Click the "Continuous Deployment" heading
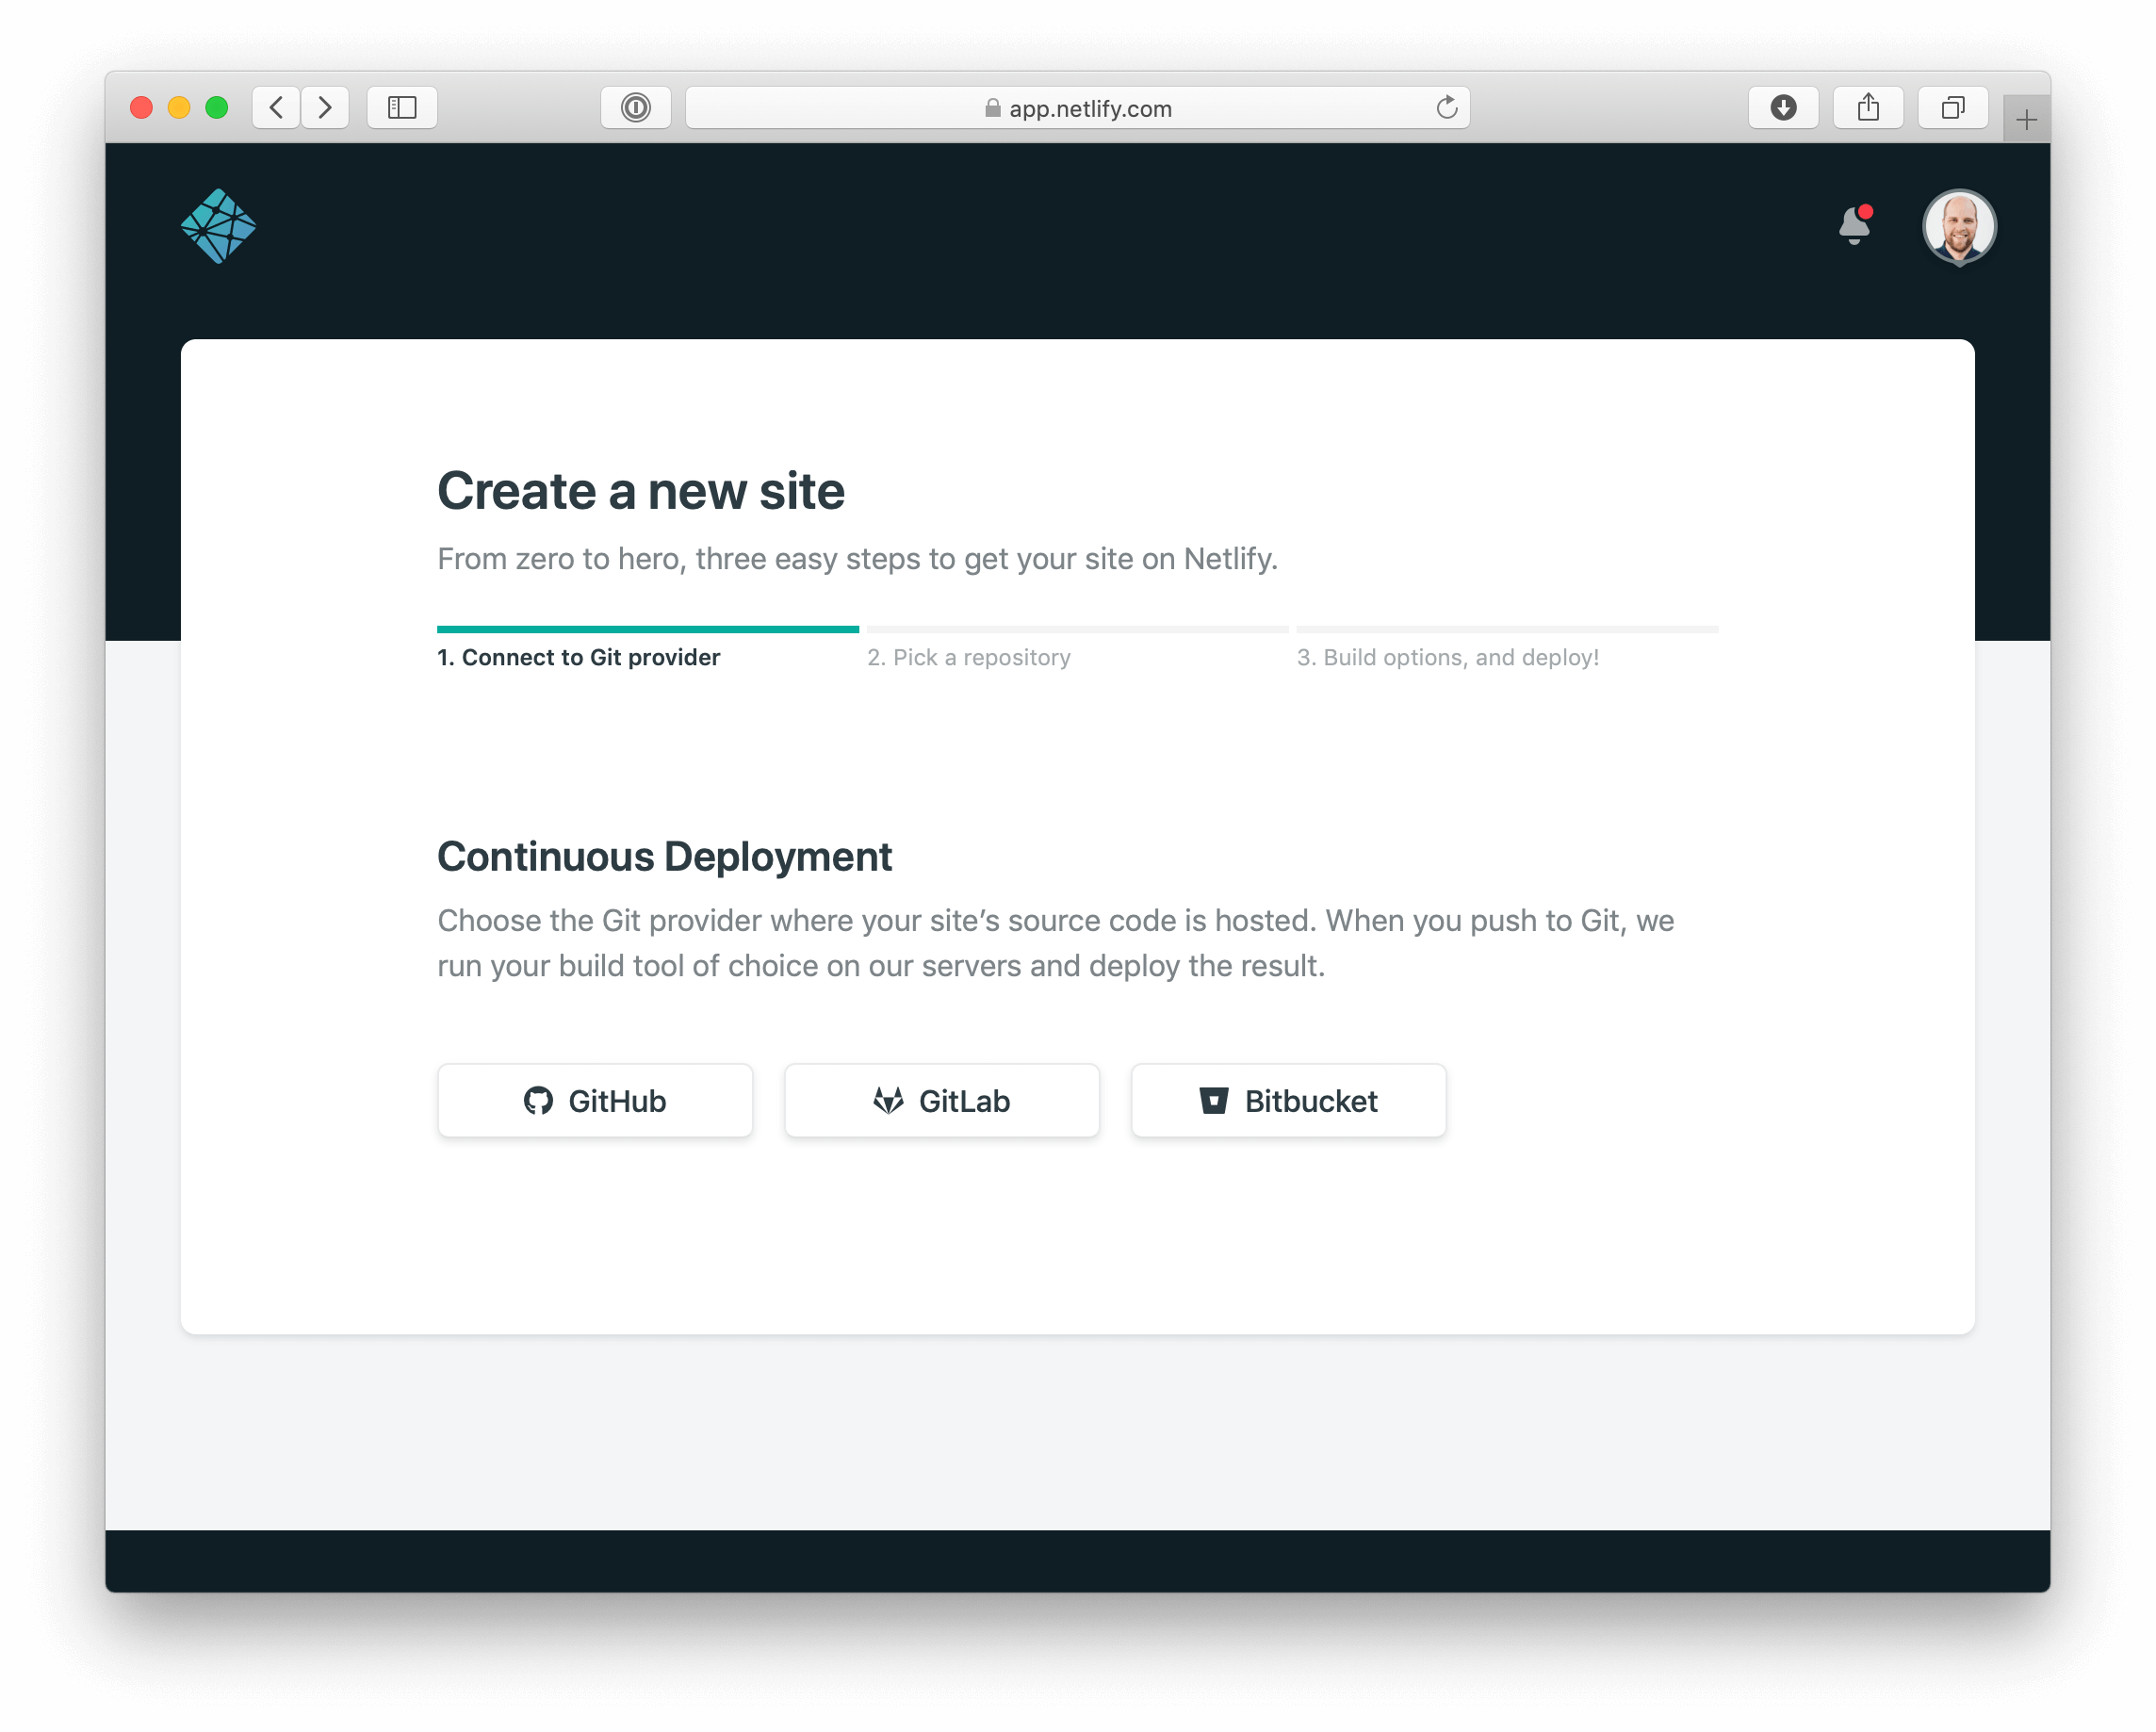 click(x=664, y=857)
